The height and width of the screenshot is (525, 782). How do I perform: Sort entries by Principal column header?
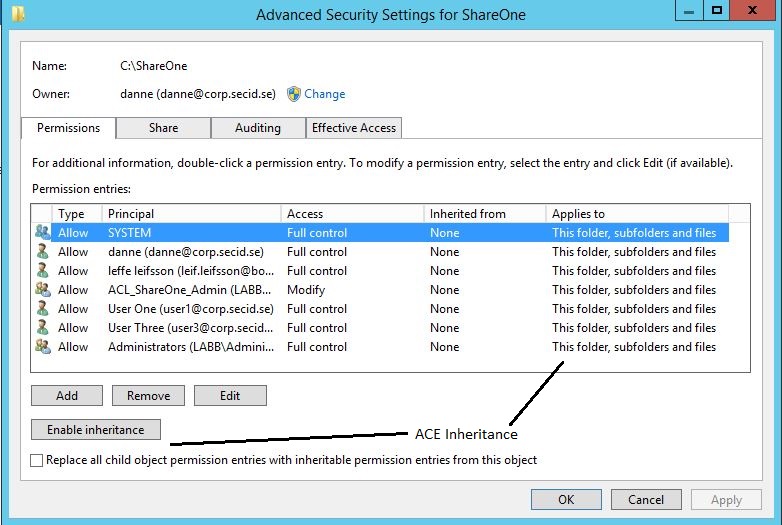pyautogui.click(x=190, y=214)
